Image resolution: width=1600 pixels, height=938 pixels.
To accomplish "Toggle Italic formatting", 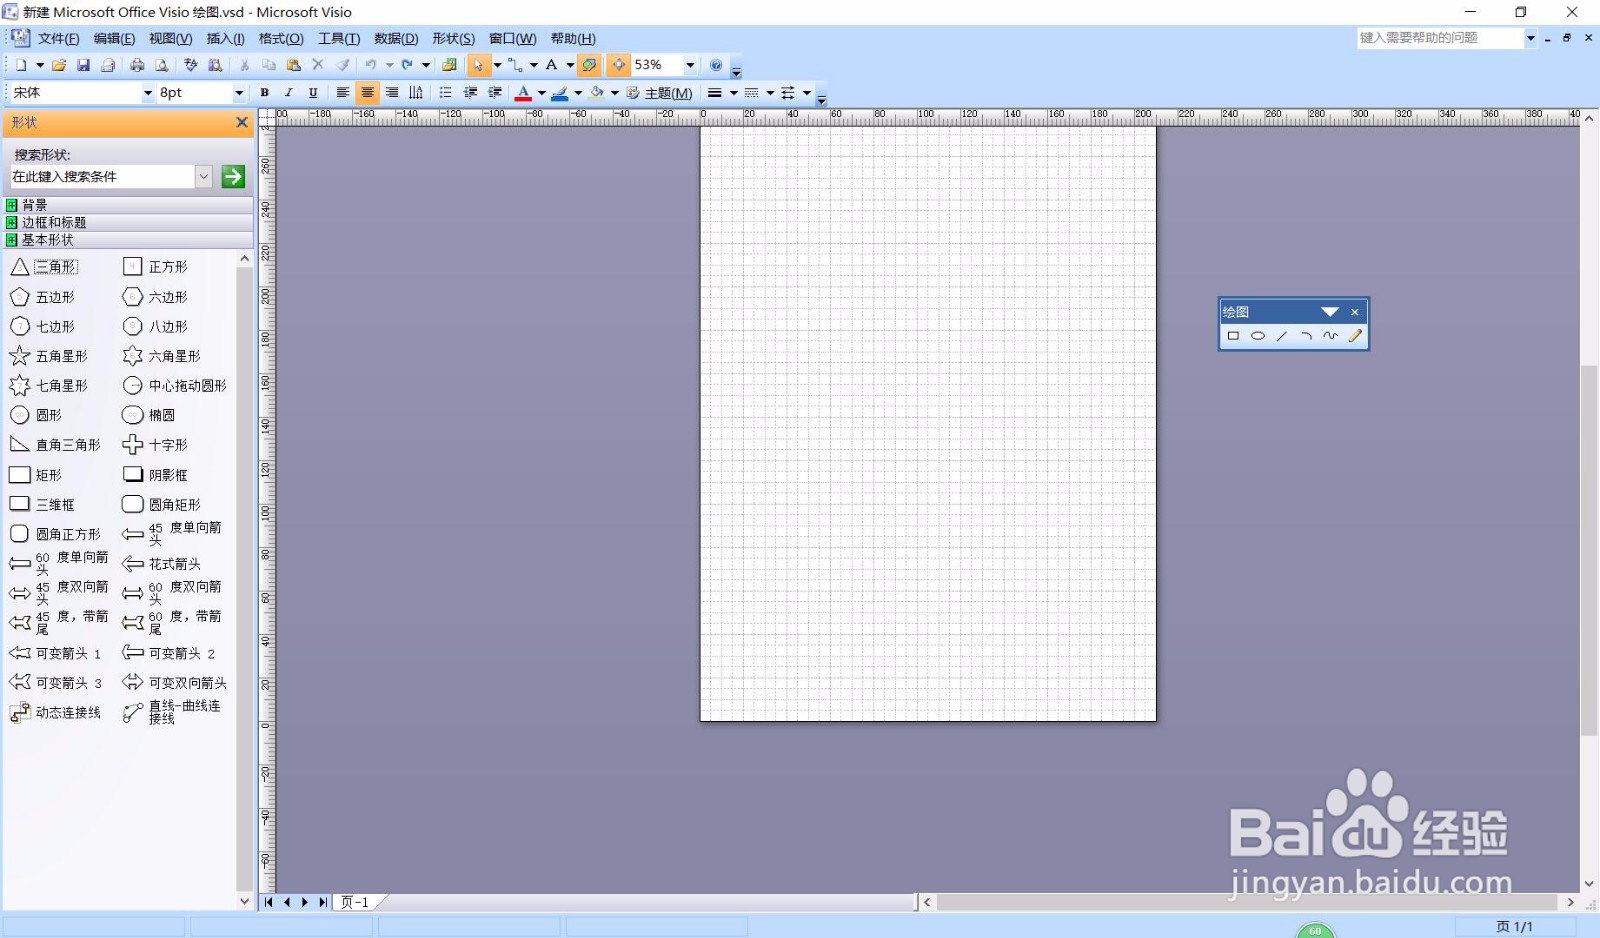I will (289, 93).
